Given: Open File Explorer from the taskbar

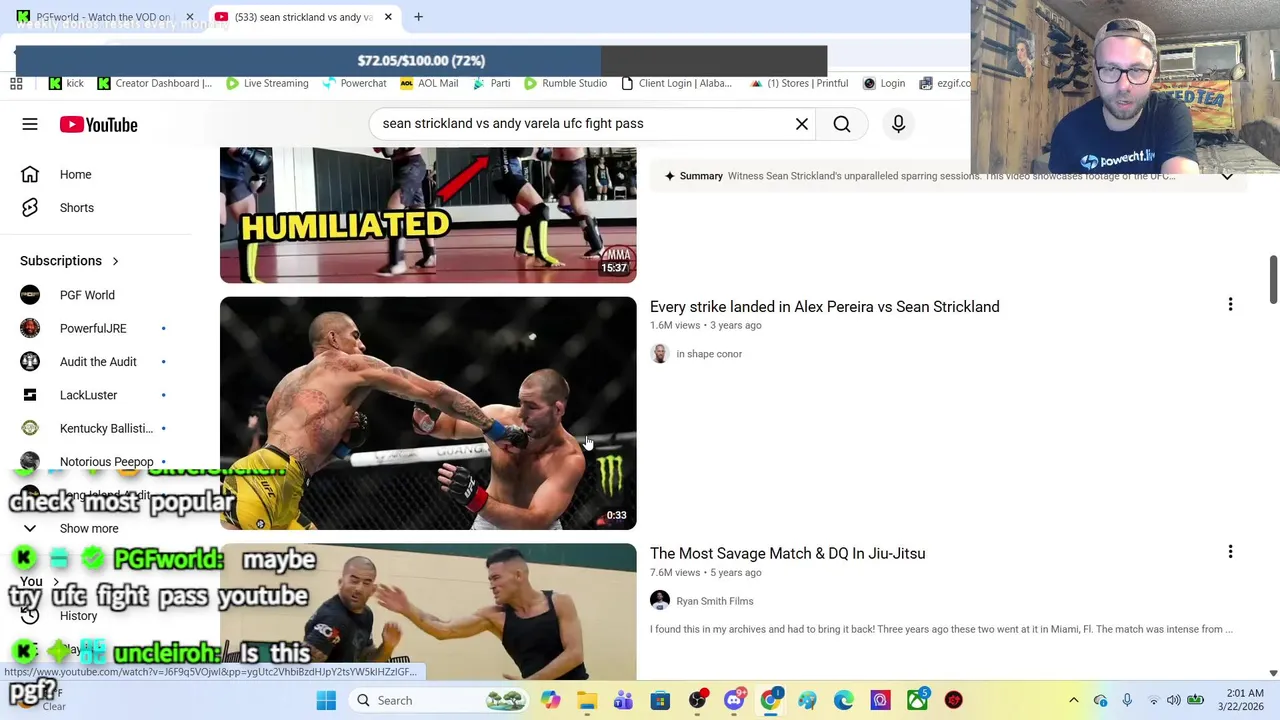Looking at the screenshot, I should pos(587,700).
